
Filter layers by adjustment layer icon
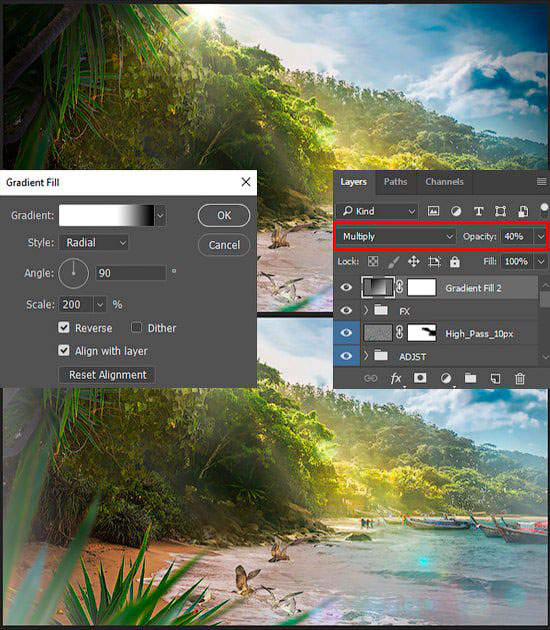(x=456, y=211)
